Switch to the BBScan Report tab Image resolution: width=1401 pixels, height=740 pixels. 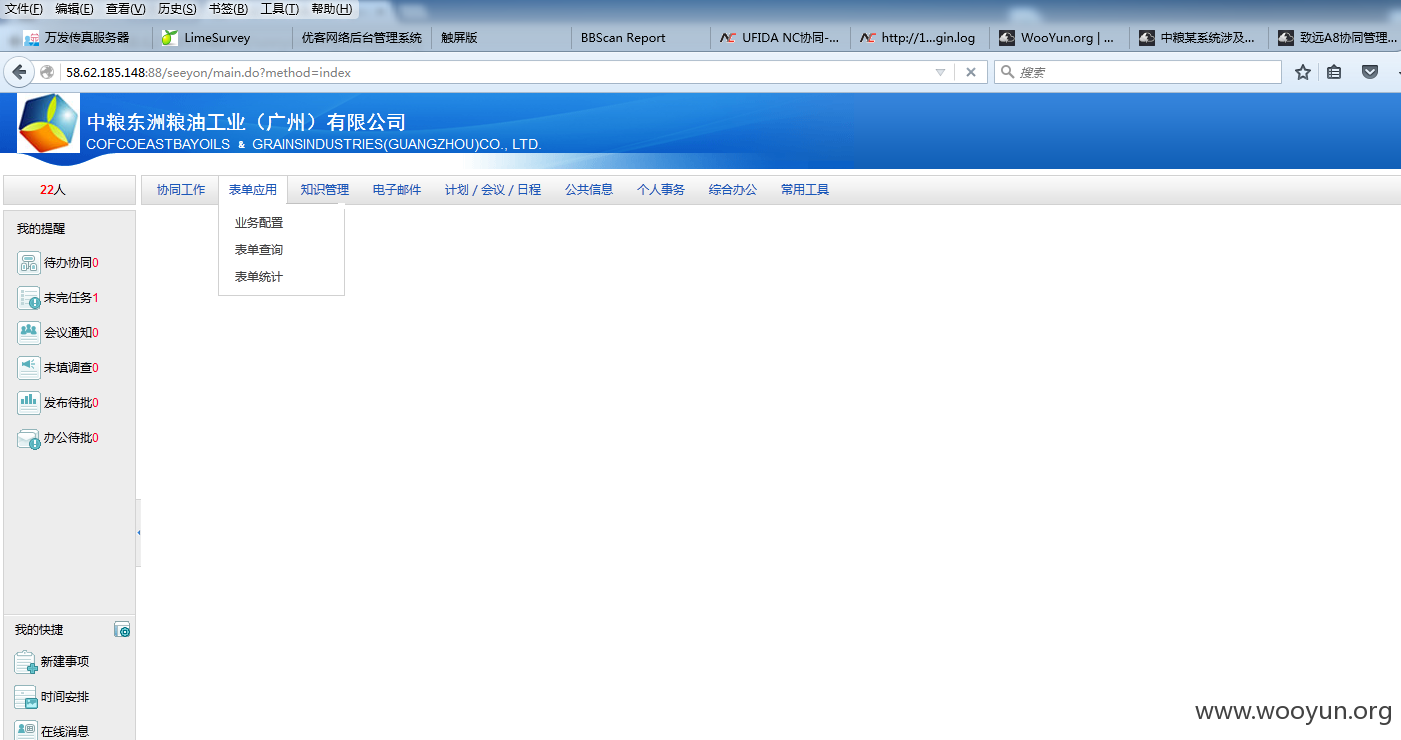641,38
